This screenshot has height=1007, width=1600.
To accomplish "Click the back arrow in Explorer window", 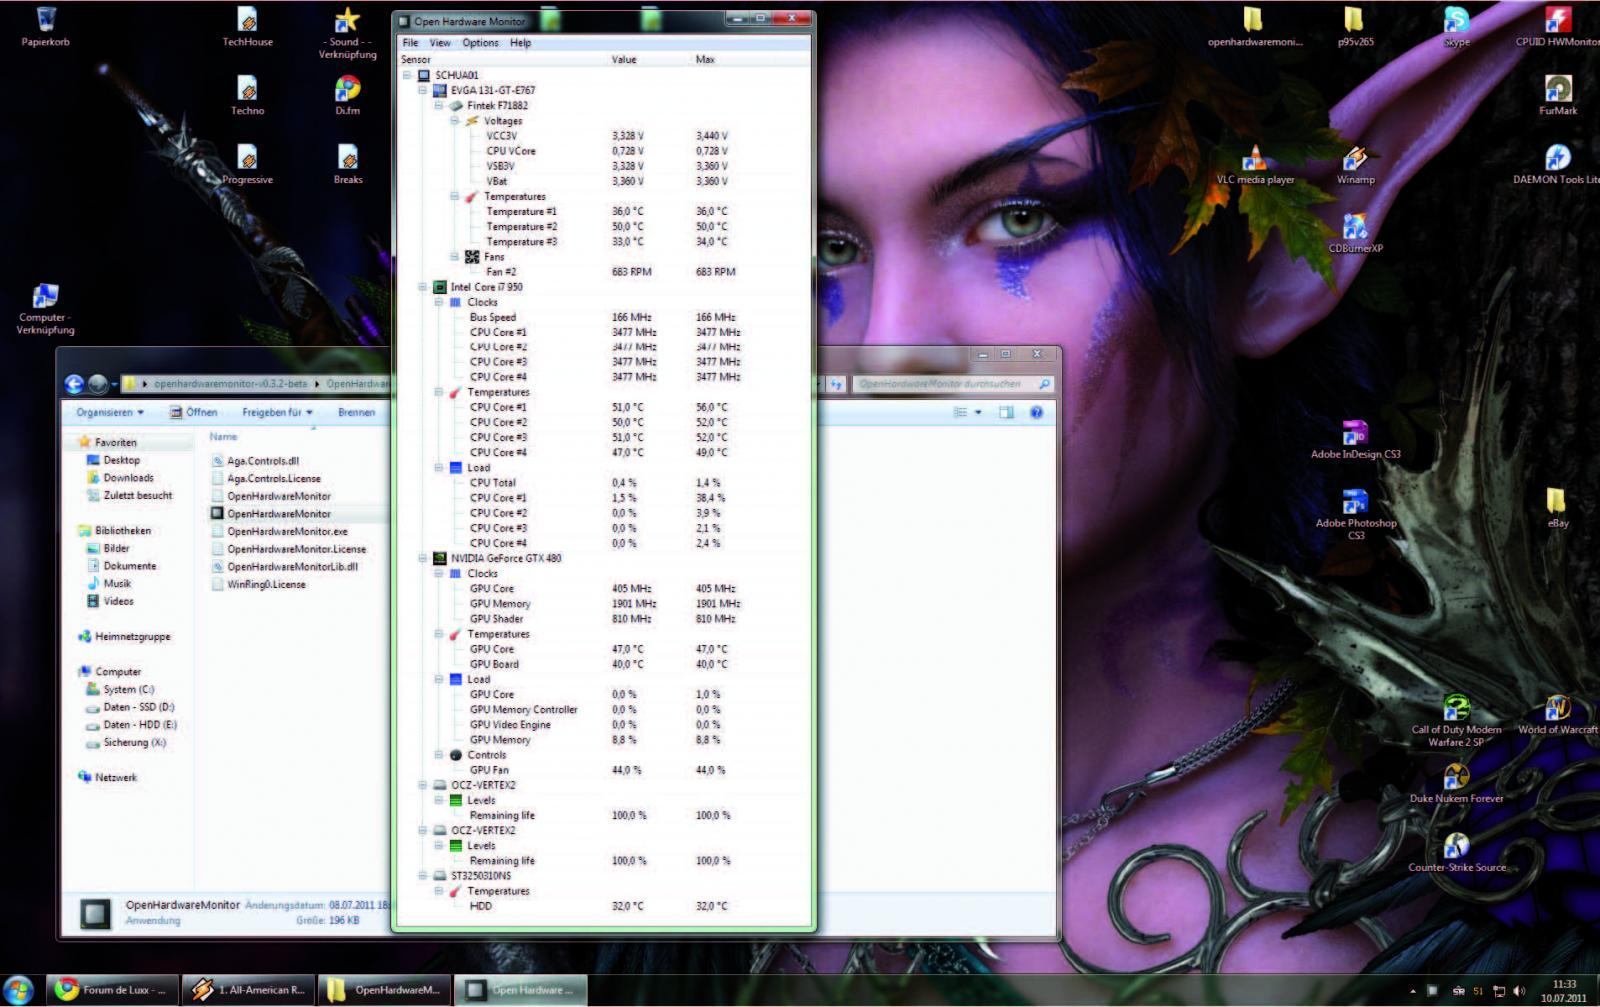I will pos(74,384).
